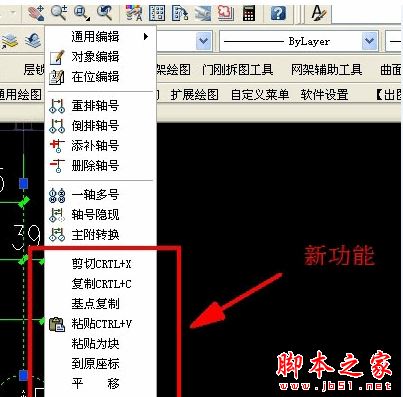Click the Layer Previous icon
403x397 pixels.
point(33,41)
